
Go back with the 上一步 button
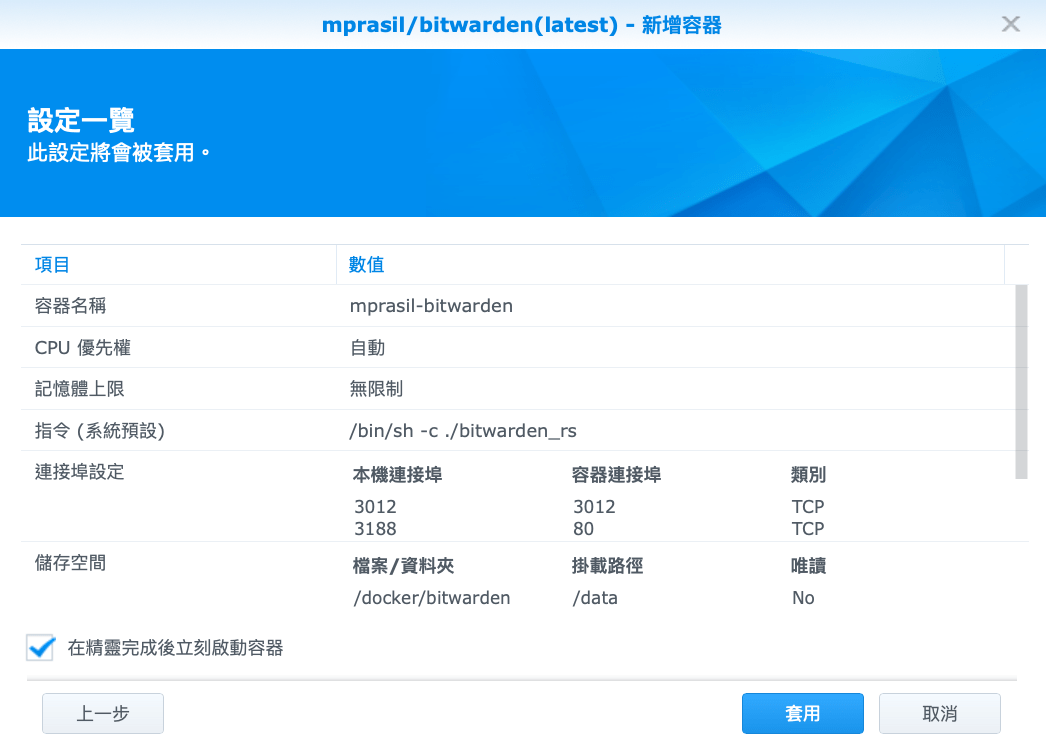[x=103, y=714]
